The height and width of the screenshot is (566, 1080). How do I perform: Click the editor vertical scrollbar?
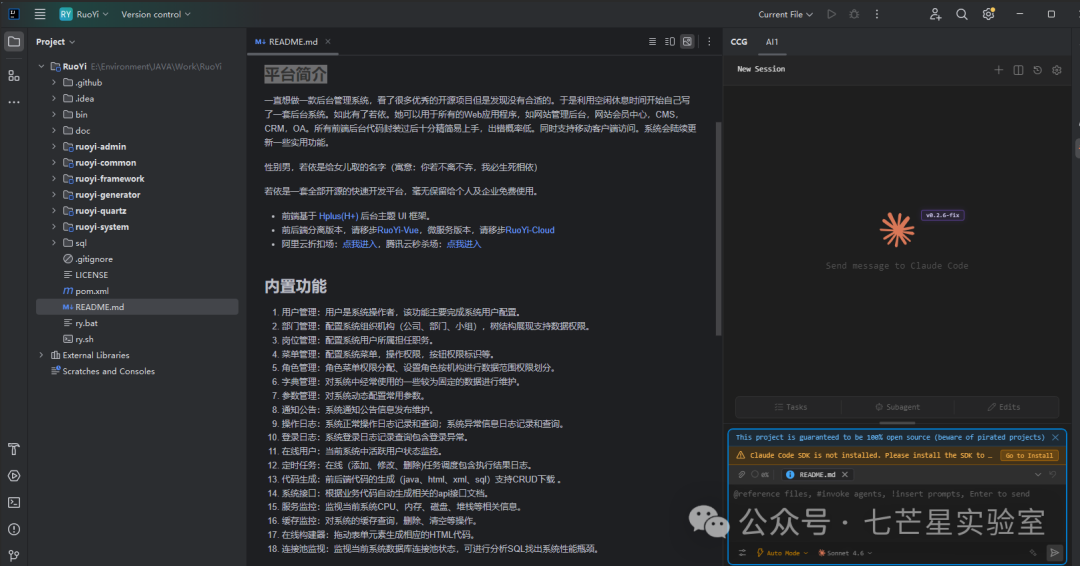[718, 229]
